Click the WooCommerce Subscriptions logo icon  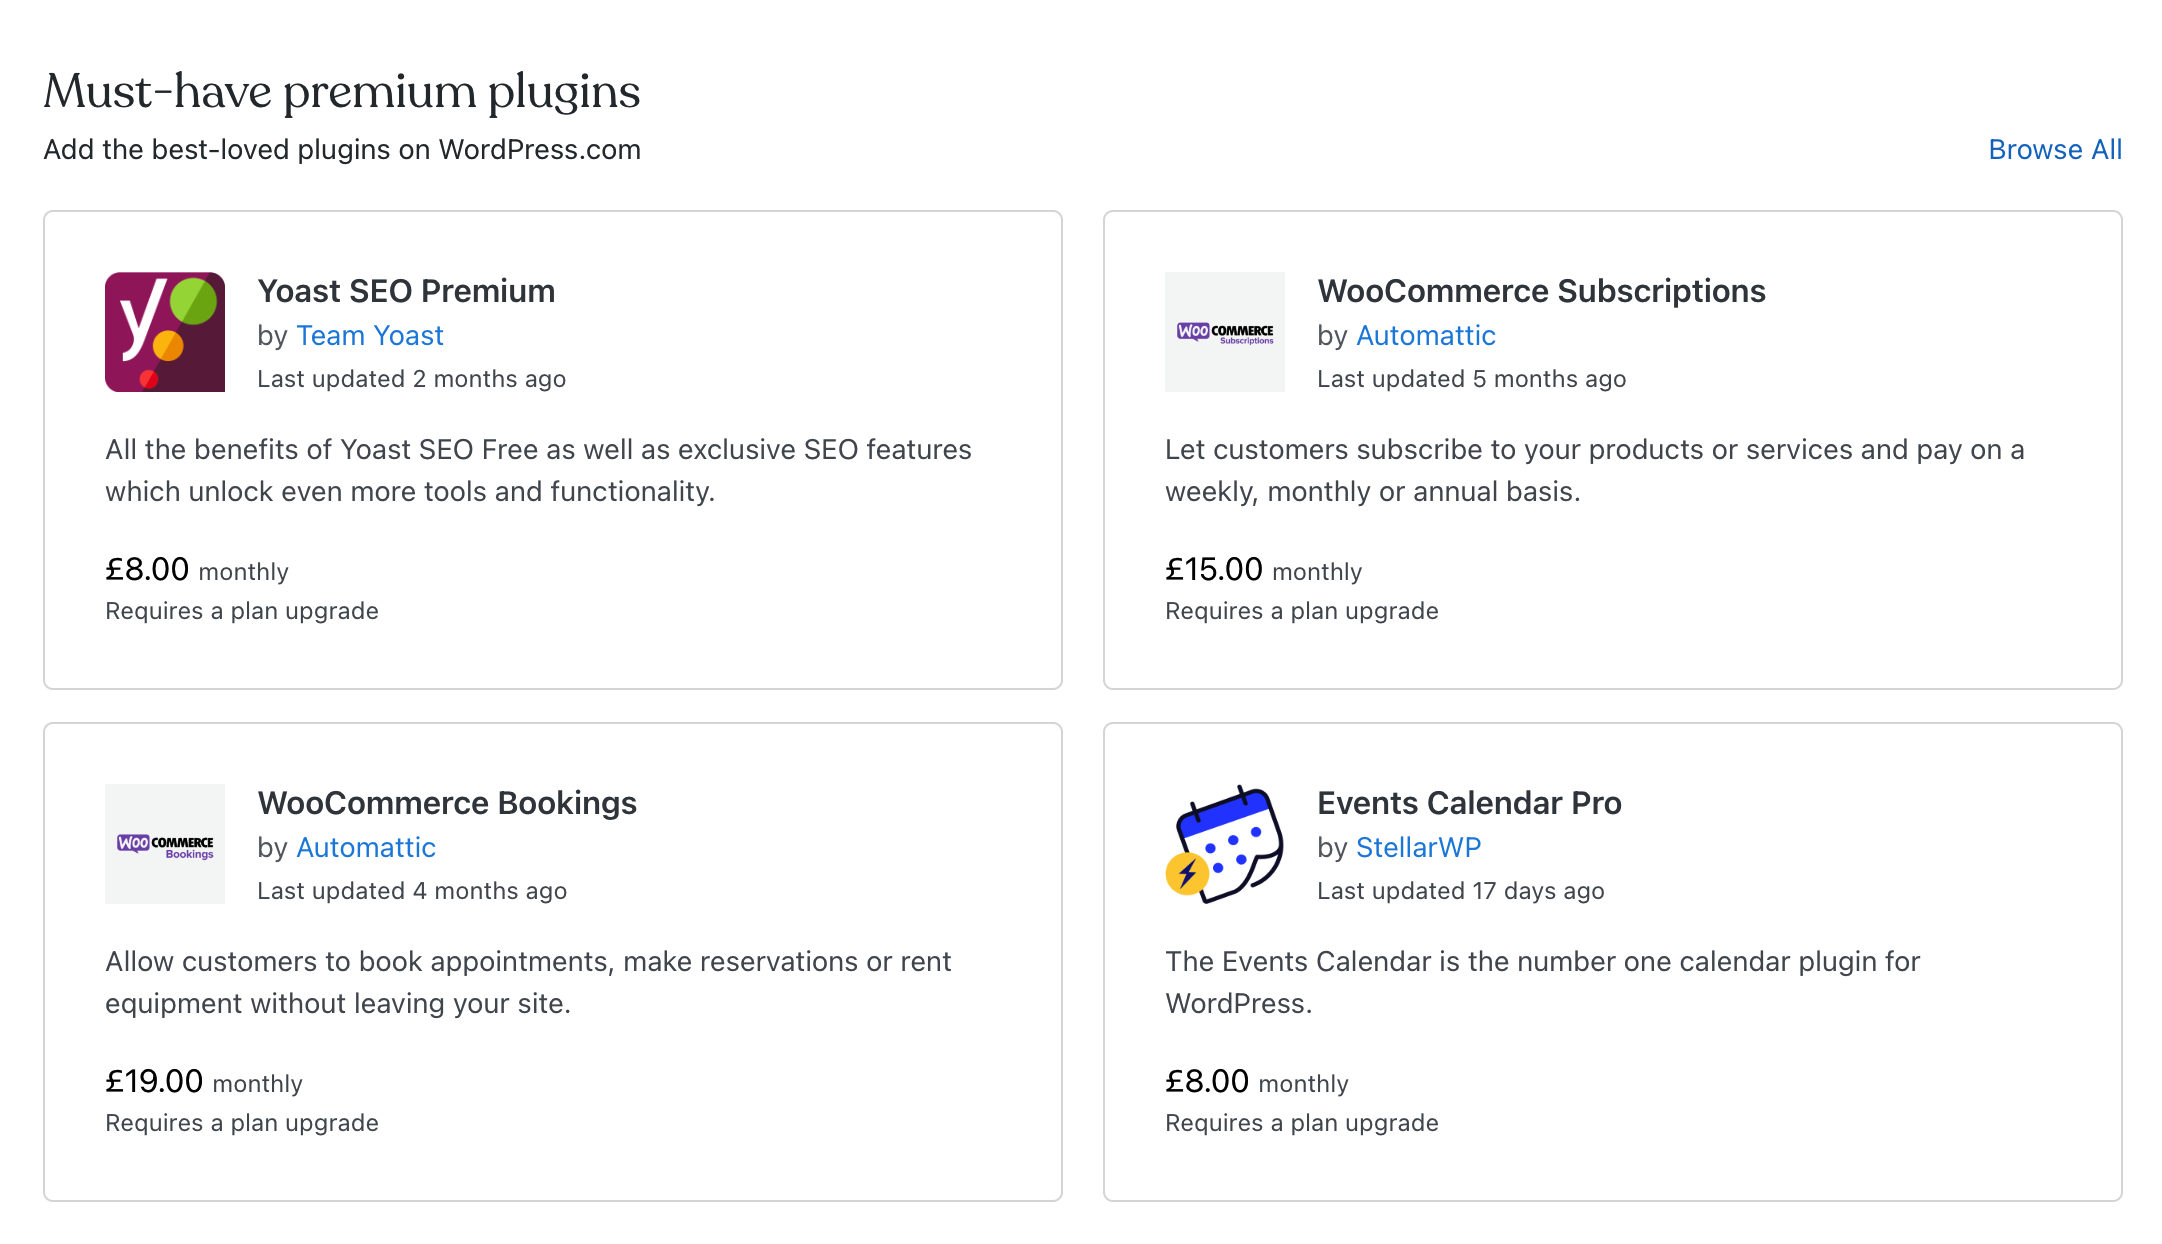point(1224,332)
